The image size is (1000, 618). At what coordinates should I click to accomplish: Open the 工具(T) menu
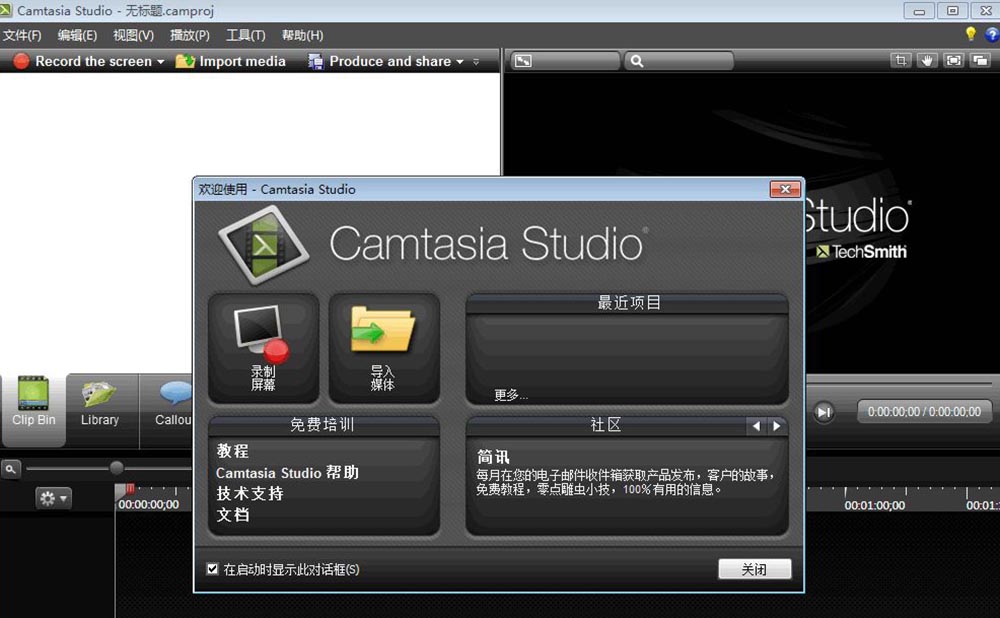pos(246,35)
